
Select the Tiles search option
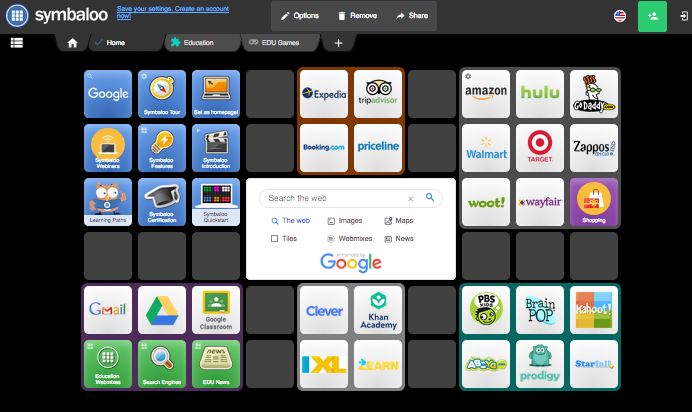[284, 239]
